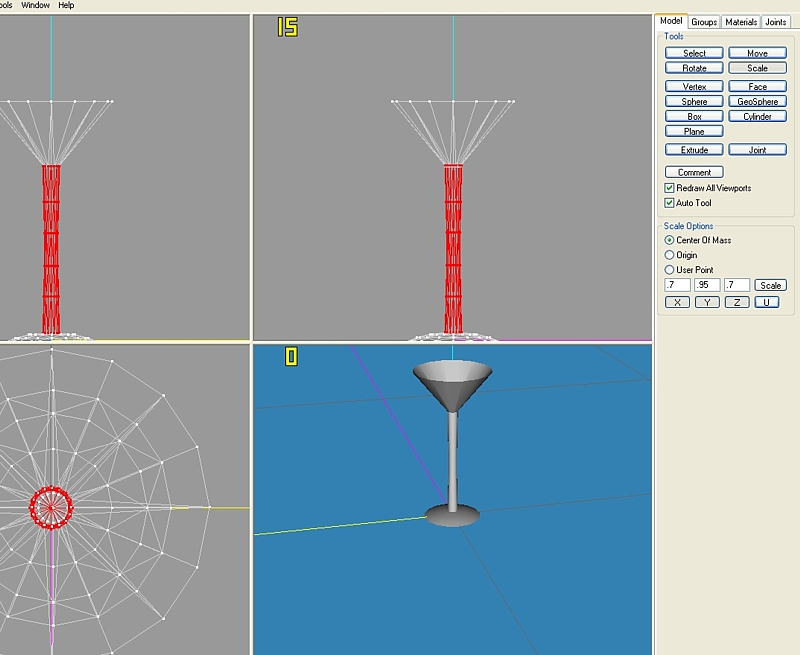Create a GeoSphere primitive
Image resolution: width=800 pixels, height=655 pixels.
(x=757, y=102)
